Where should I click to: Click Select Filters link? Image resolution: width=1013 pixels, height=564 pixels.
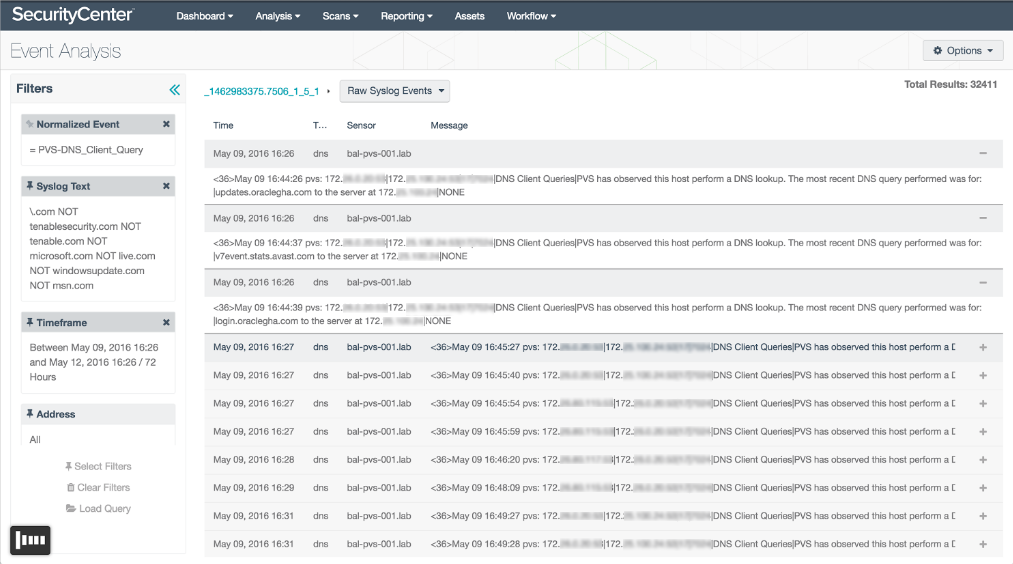point(98,466)
